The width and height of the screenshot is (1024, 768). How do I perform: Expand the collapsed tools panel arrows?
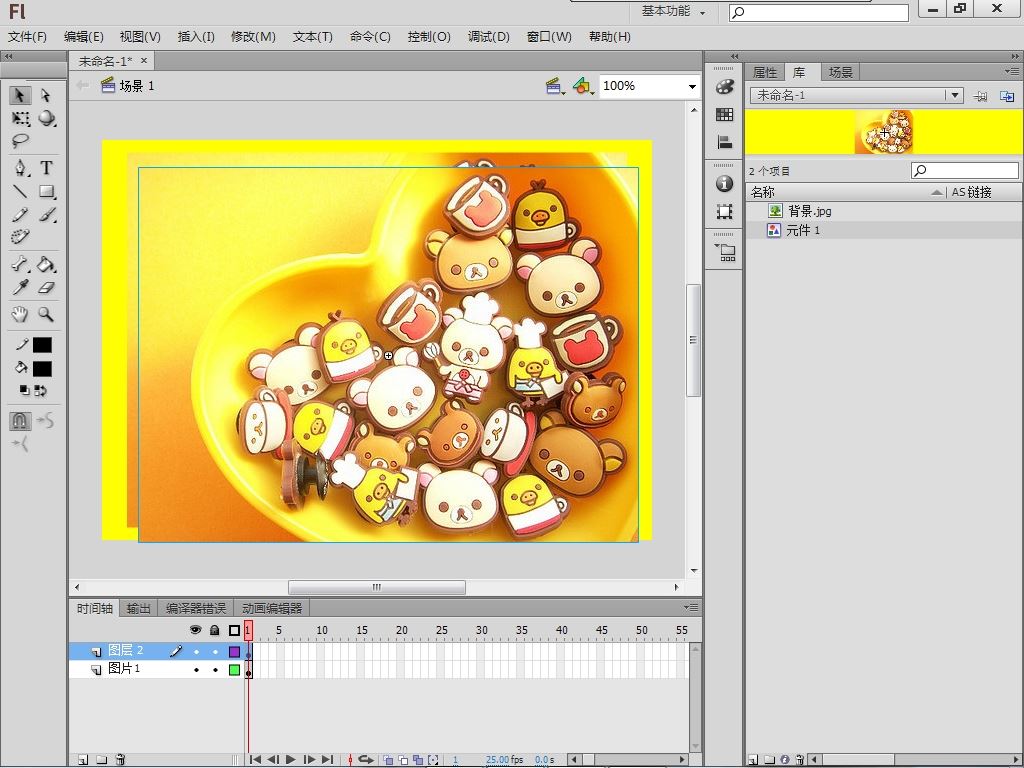[x=8, y=56]
